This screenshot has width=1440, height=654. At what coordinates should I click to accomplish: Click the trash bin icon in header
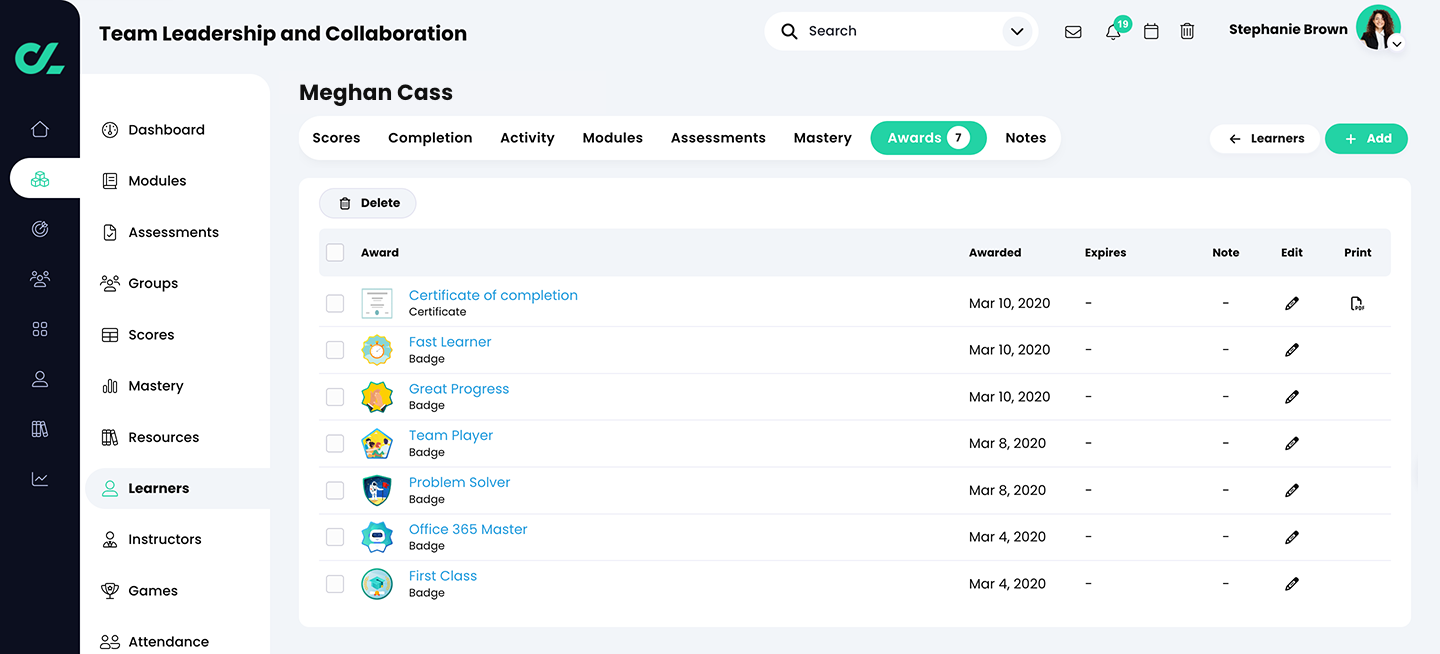click(x=1187, y=31)
